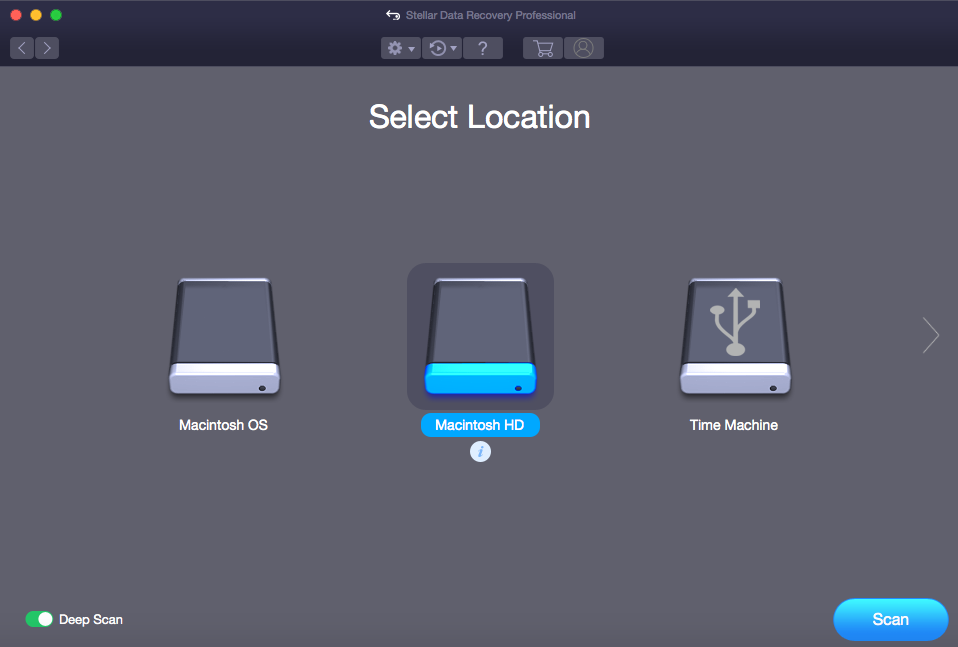Deselect the Macintosh HD drive
The image size is (958, 647).
click(x=480, y=335)
